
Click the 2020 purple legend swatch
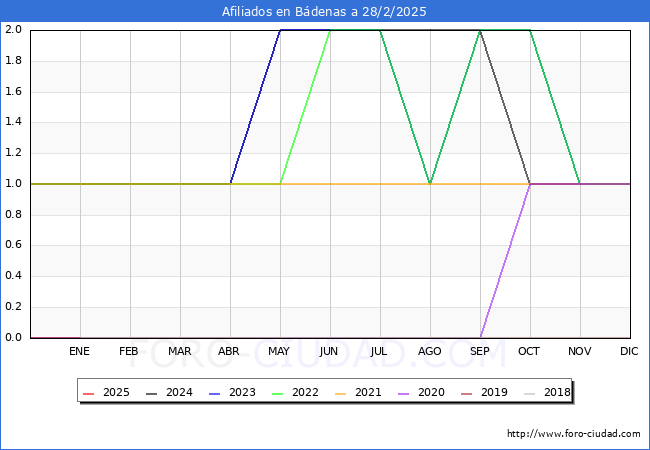point(403,393)
